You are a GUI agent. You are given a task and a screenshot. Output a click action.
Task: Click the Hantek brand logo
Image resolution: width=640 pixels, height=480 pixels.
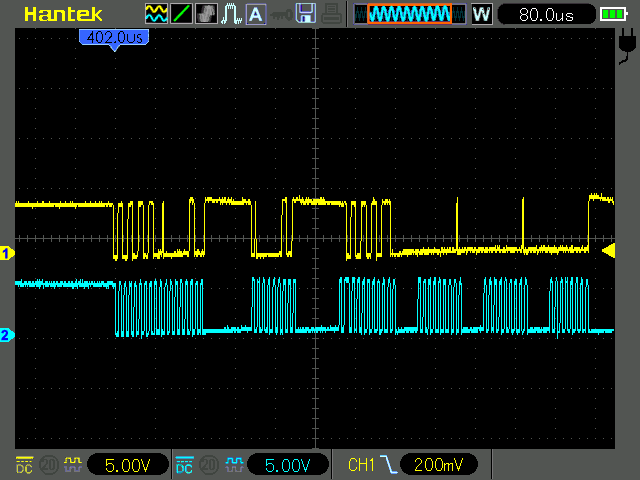(63, 15)
